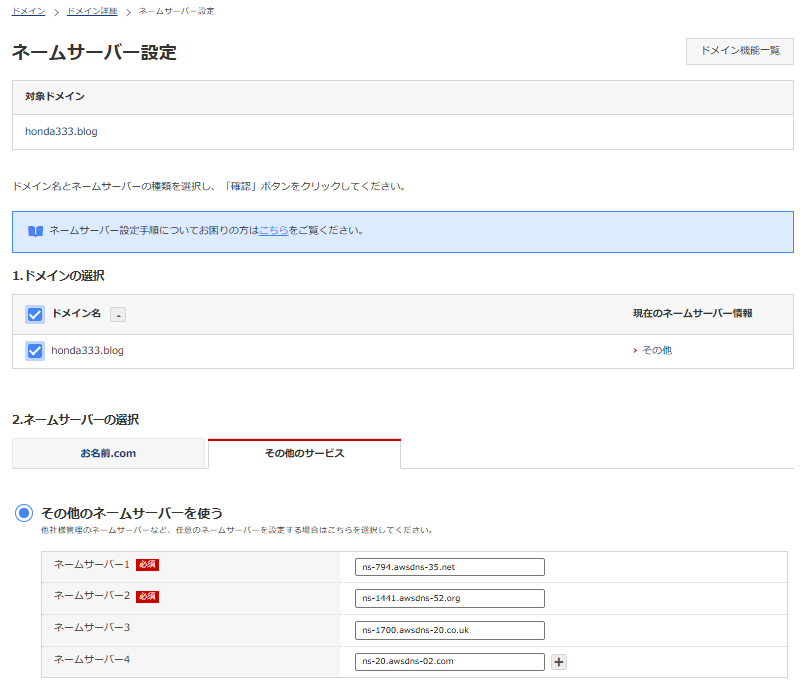Click the 必須 badge beside ネームサーバー1
Viewport: 804px width, 689px height.
coord(148,565)
